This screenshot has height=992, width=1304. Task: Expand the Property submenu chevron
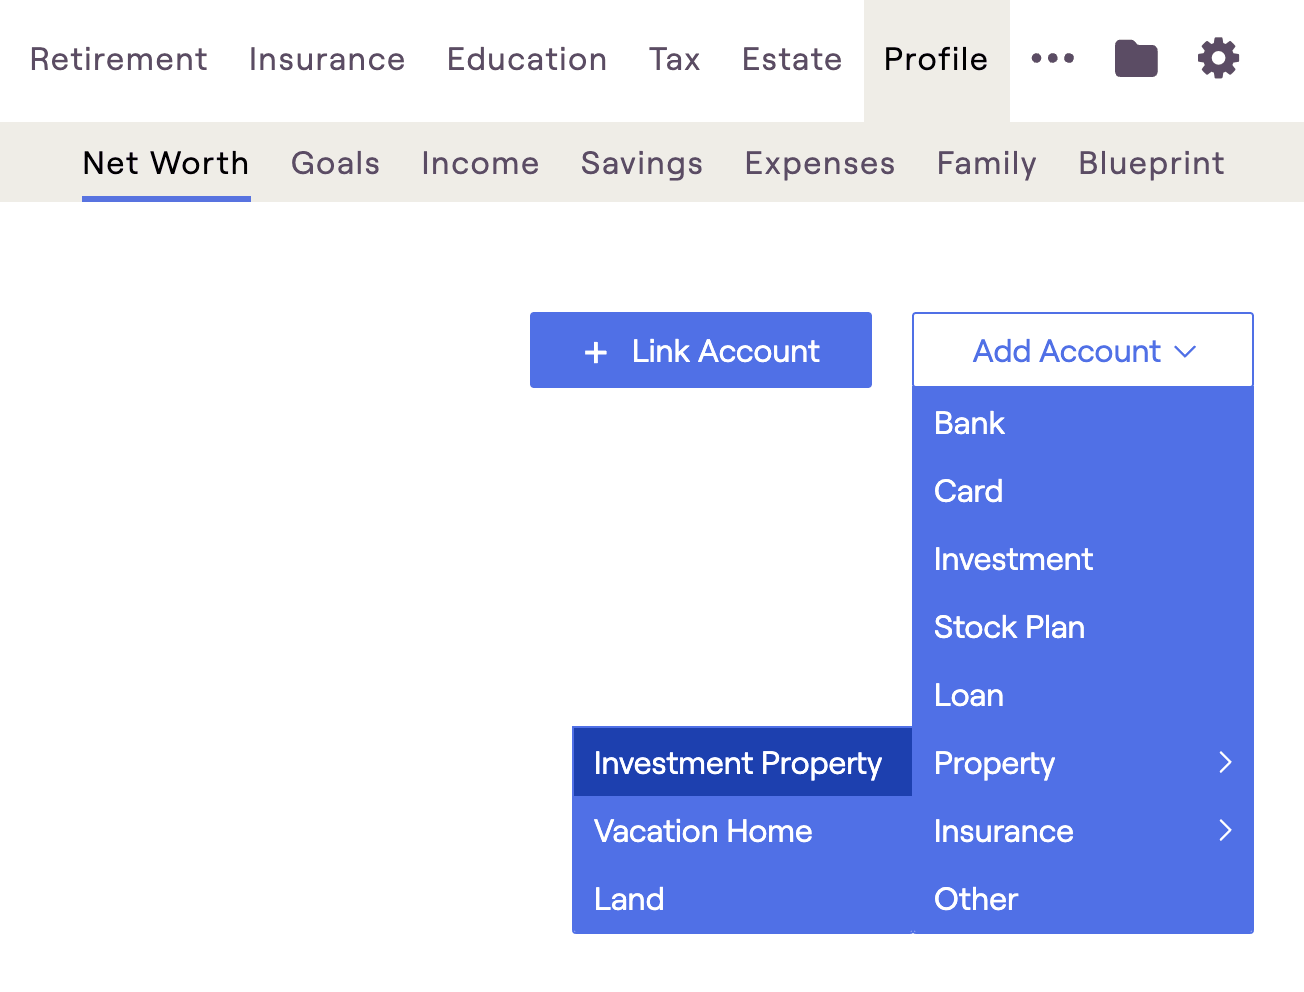click(1225, 763)
